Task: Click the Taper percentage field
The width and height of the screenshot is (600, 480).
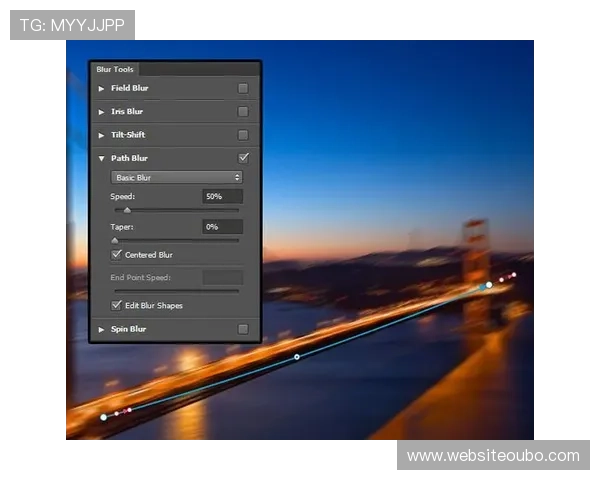Action: coord(221,227)
